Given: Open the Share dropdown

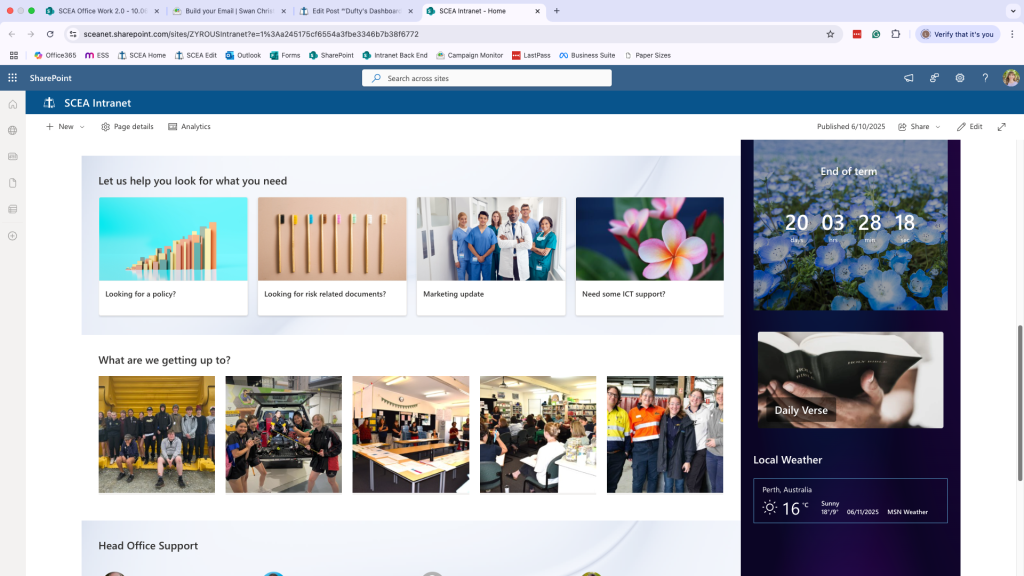Looking at the screenshot, I should point(919,127).
